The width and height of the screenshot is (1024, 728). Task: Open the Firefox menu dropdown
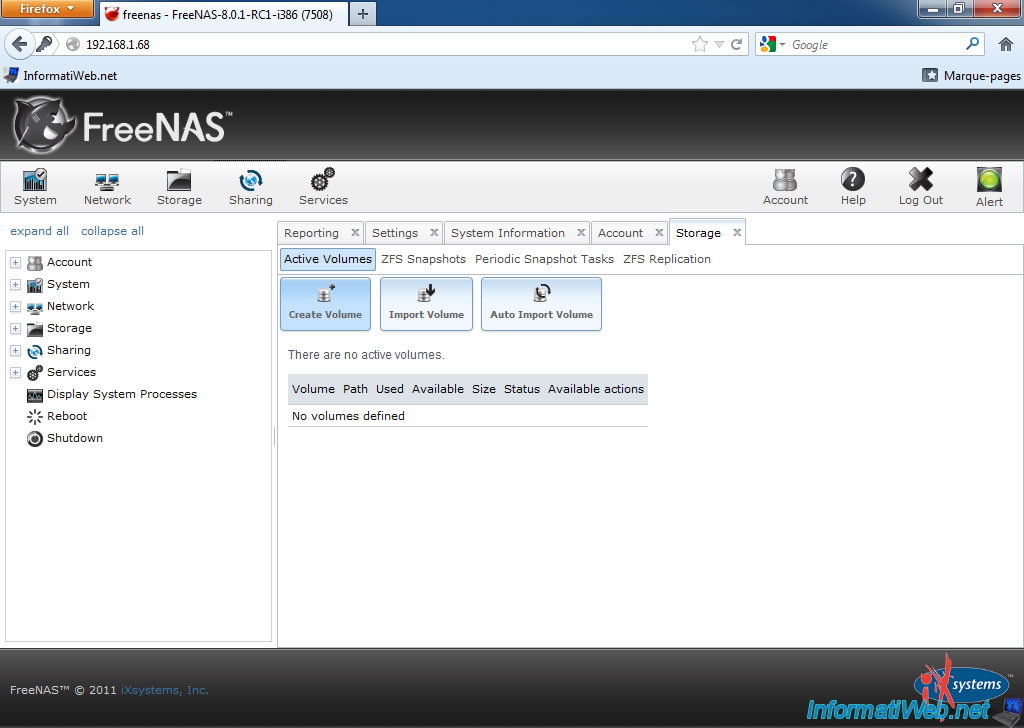[46, 9]
